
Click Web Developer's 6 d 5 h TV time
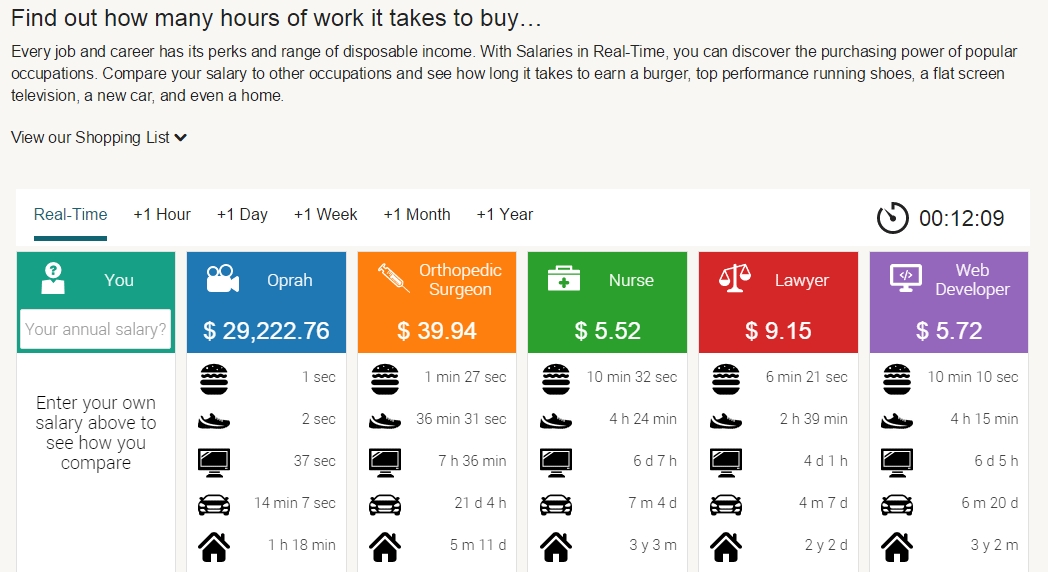click(996, 461)
